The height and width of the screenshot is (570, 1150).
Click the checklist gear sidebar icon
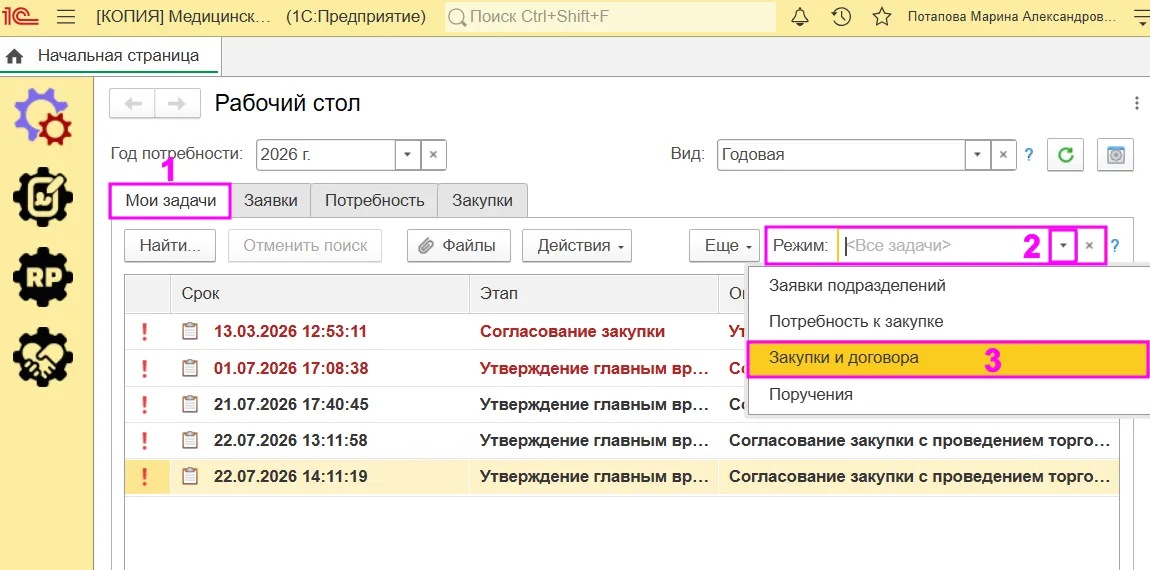tap(43, 197)
